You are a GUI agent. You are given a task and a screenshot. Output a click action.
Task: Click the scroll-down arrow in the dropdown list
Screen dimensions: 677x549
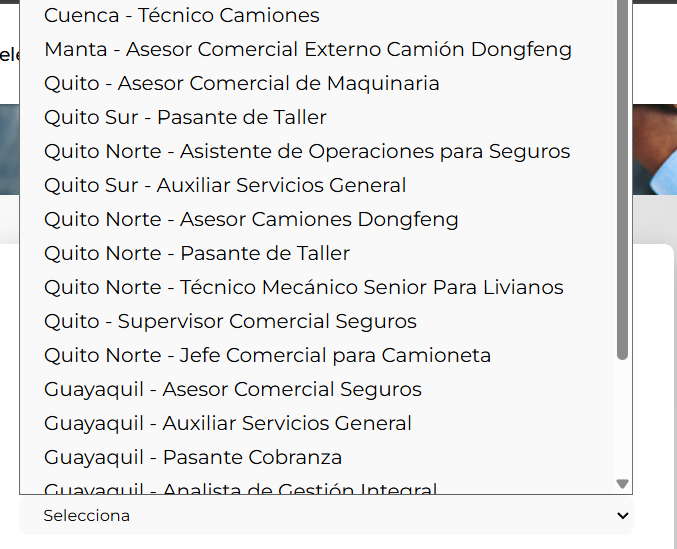coord(622,484)
